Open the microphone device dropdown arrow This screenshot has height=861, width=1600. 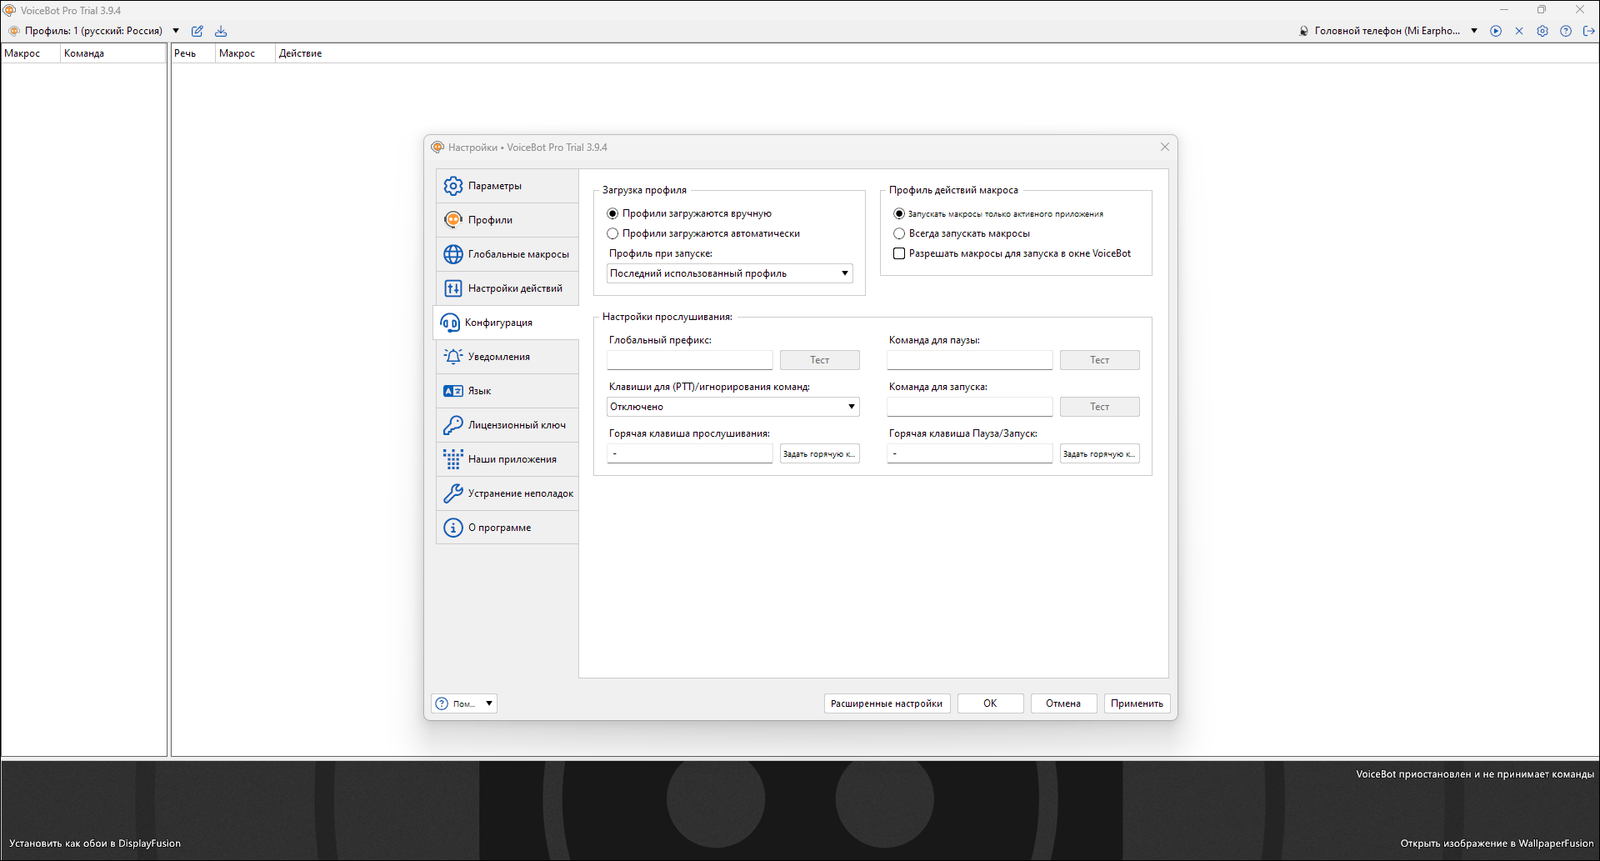(1474, 31)
